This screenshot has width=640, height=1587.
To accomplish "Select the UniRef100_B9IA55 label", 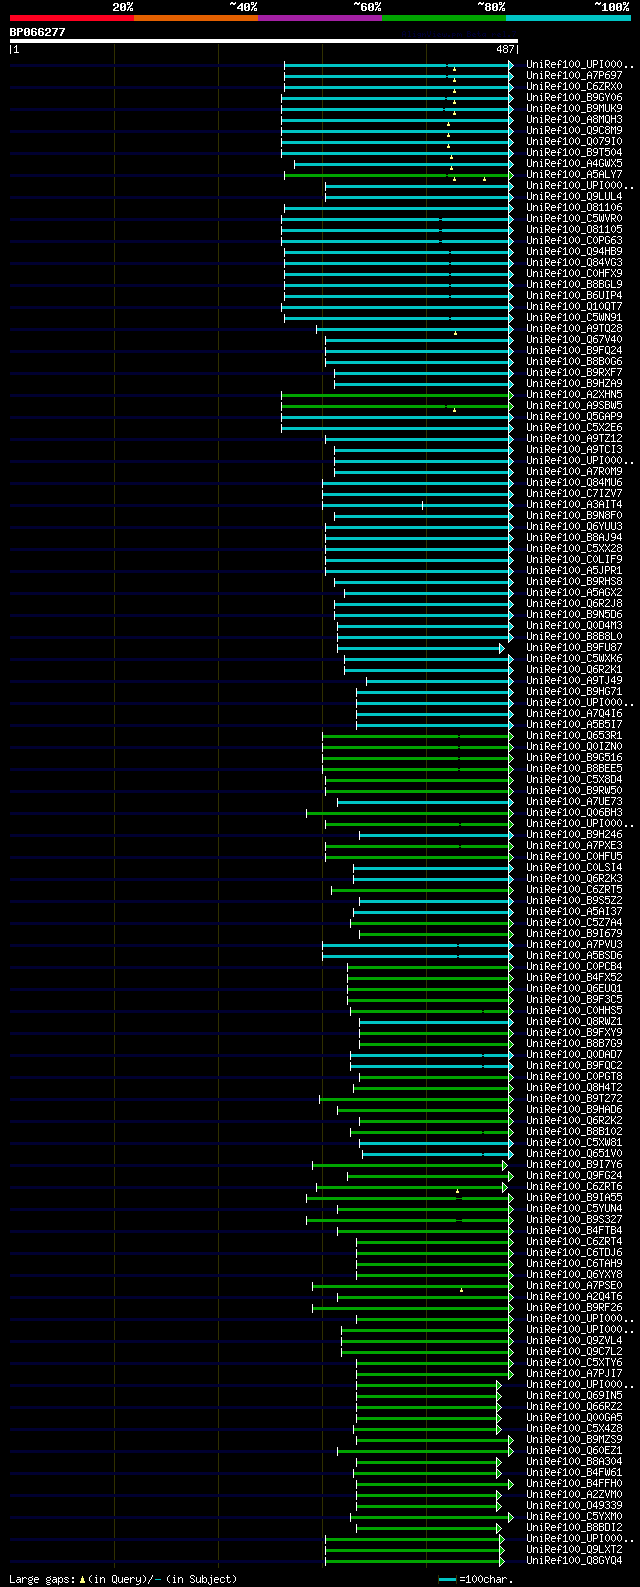I will click(574, 1197).
